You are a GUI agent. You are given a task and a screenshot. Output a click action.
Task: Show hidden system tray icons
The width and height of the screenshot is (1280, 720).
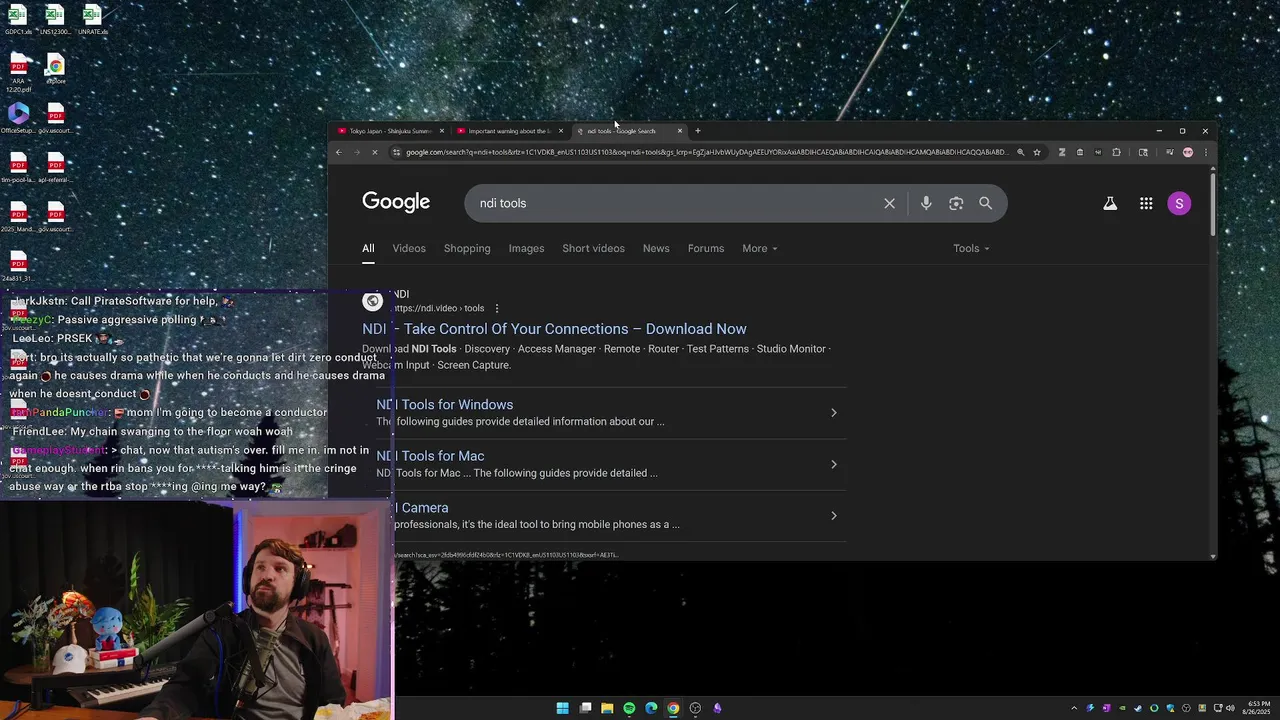[x=1075, y=708]
